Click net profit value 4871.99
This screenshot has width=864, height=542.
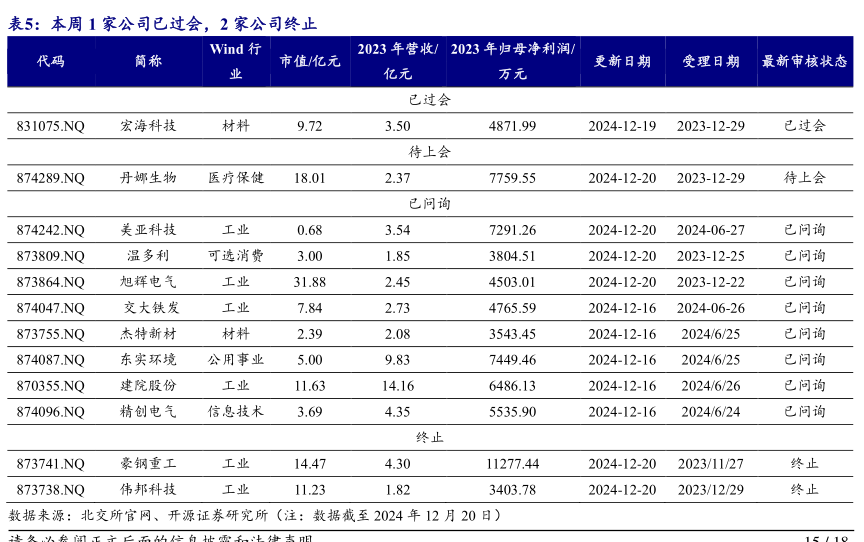[x=512, y=126]
